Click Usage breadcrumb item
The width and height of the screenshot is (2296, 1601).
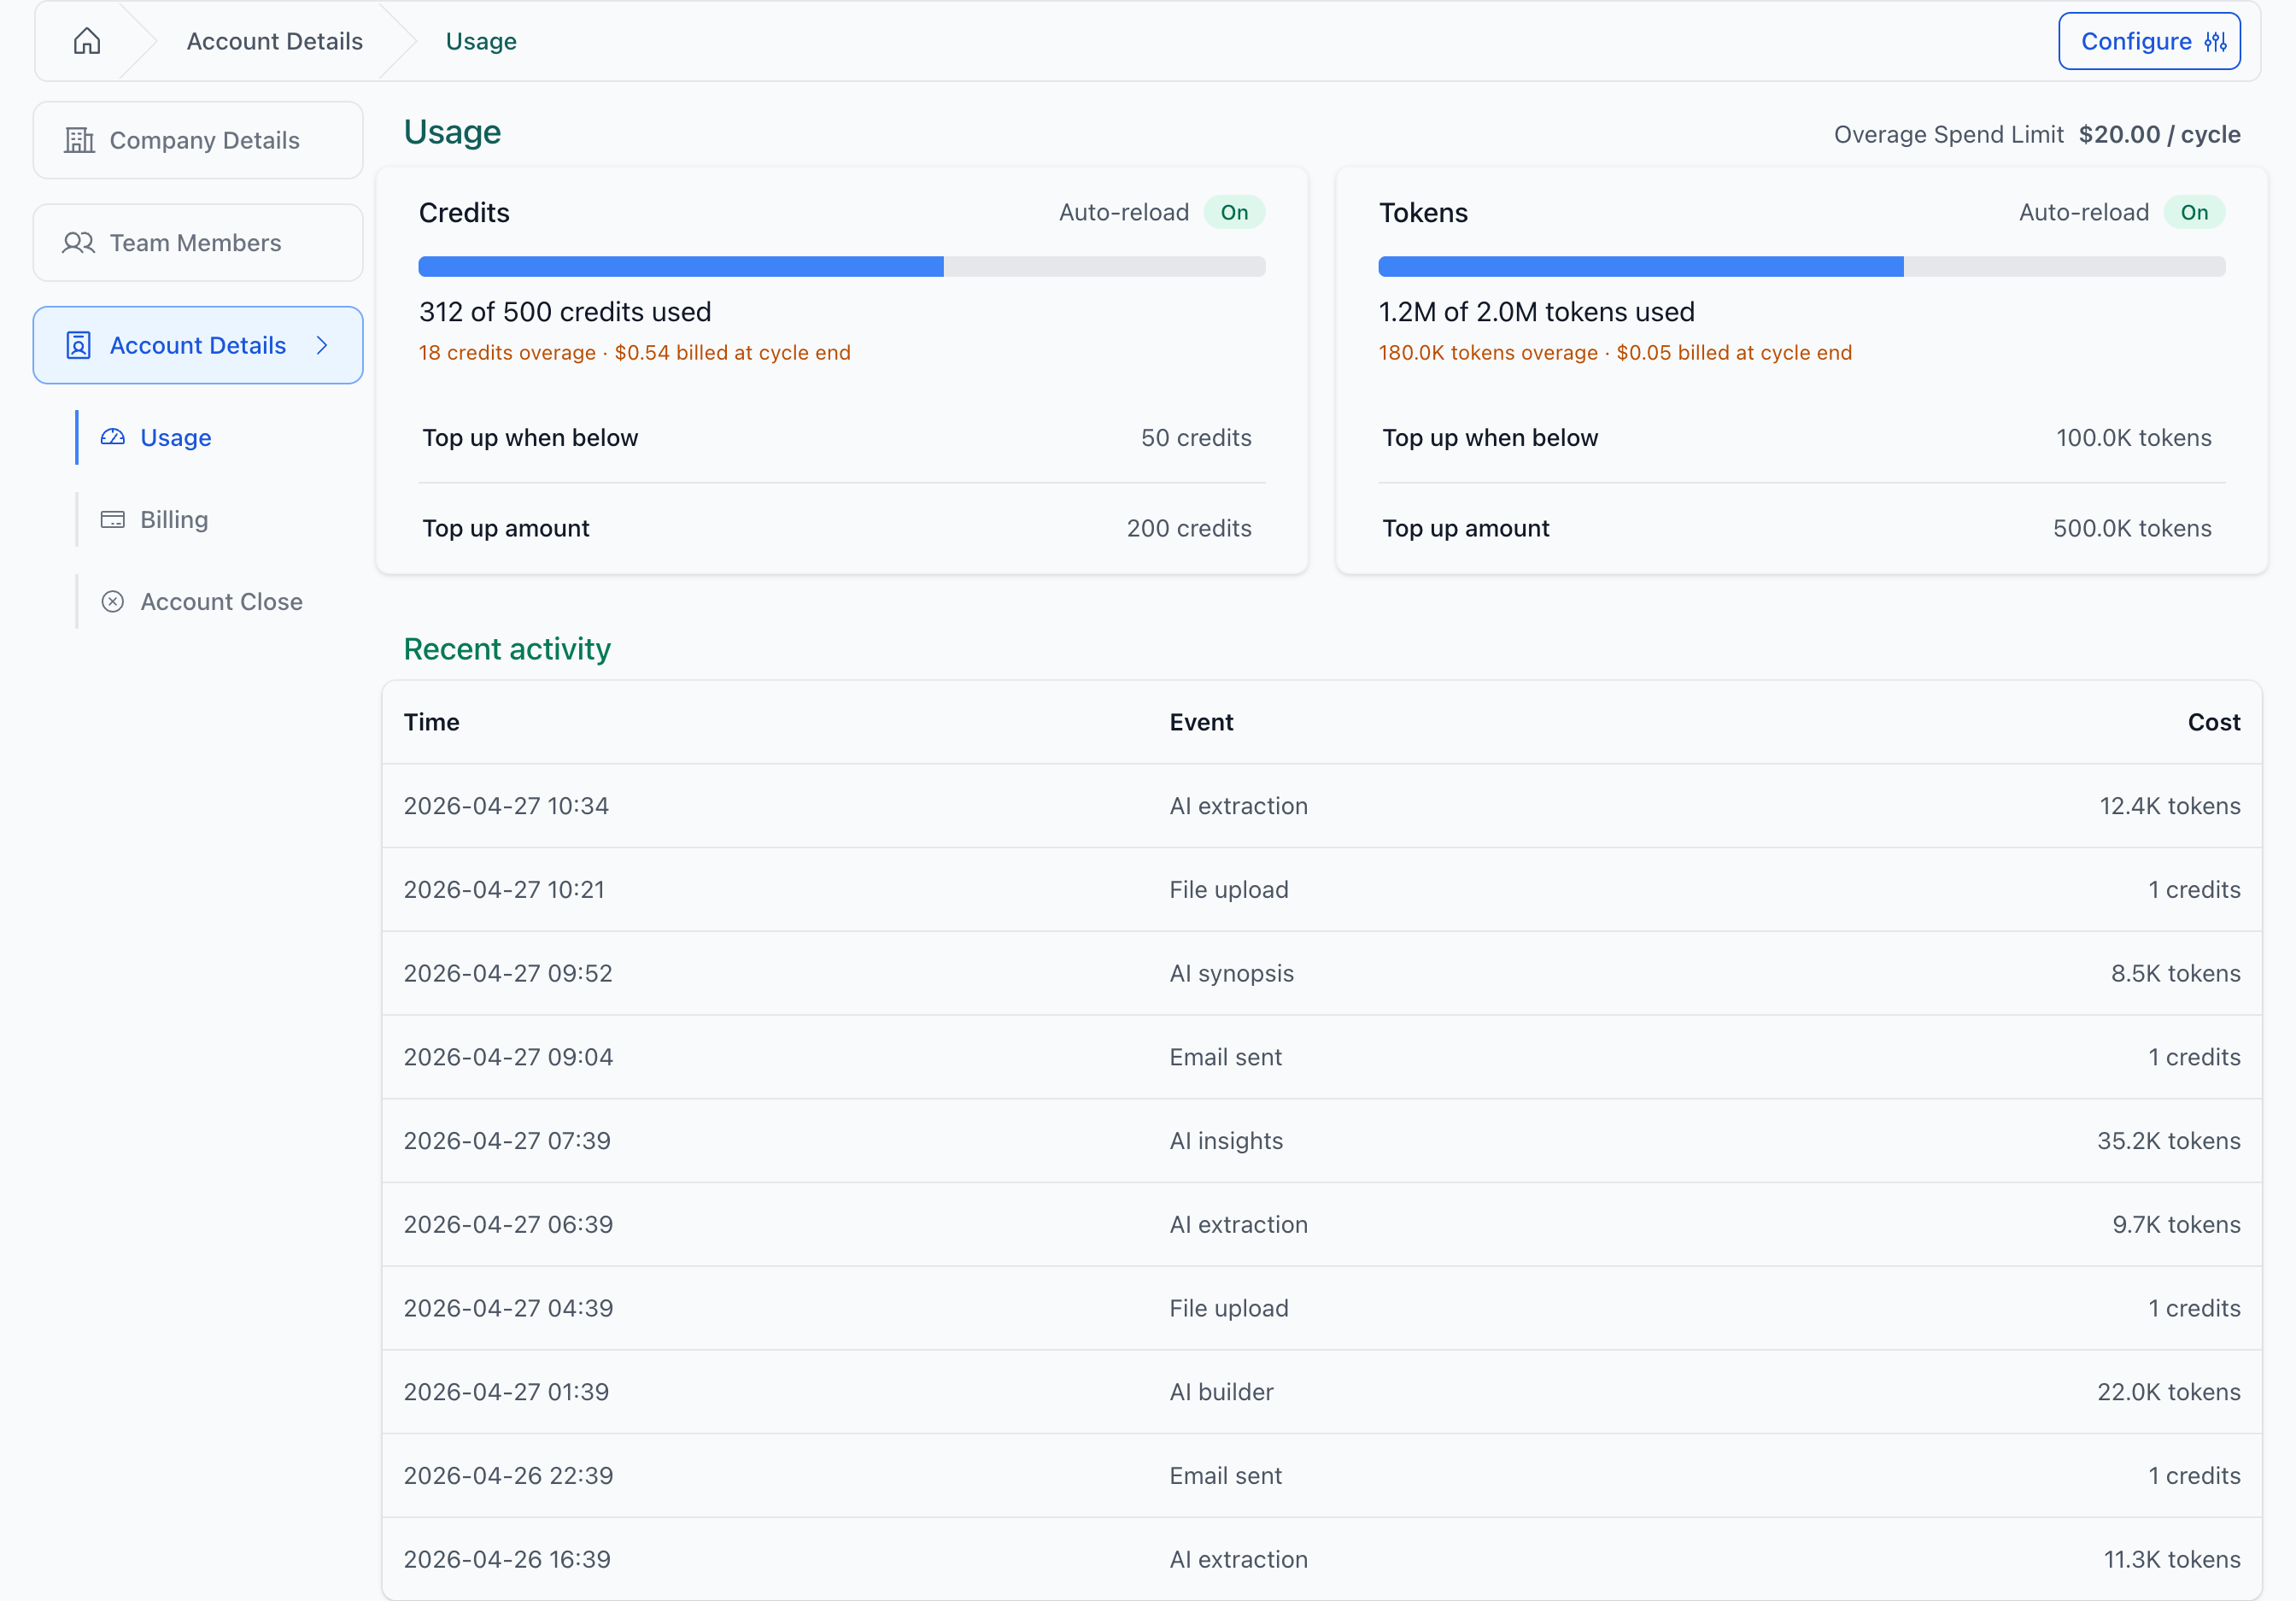click(481, 41)
